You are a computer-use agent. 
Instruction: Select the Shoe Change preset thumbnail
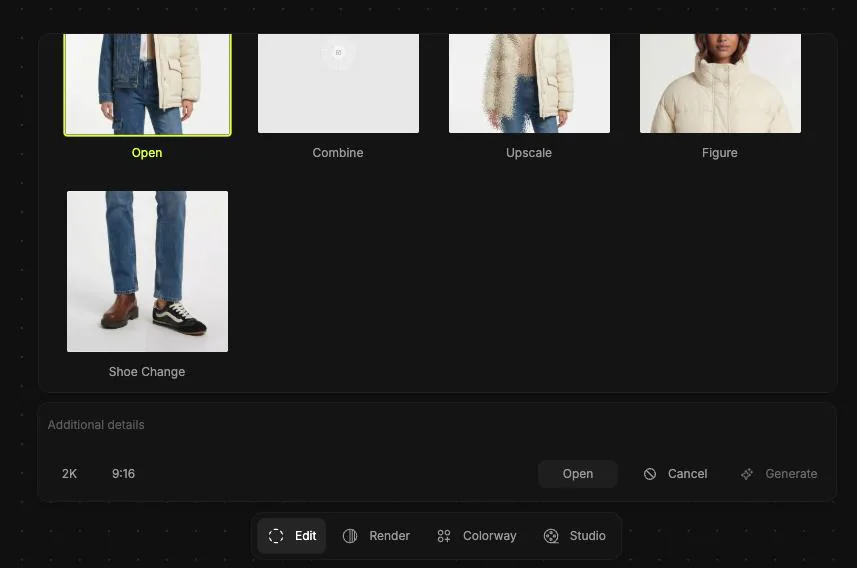point(148,271)
